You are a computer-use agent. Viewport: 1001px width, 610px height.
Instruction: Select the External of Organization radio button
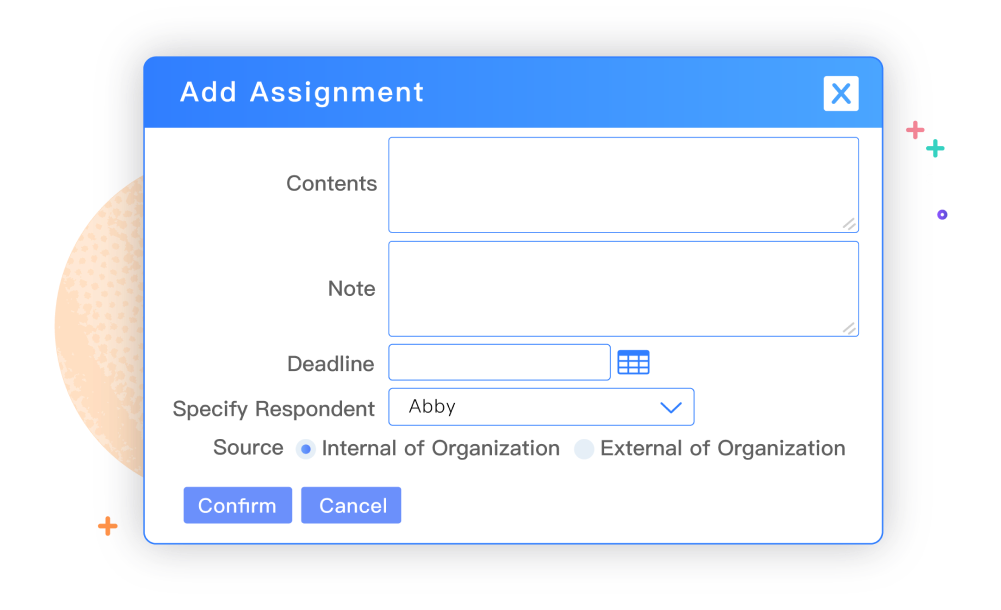coord(584,449)
